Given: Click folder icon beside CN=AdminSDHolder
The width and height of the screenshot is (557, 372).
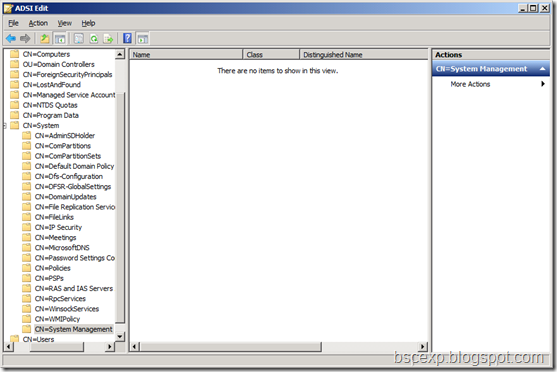Looking at the screenshot, I should point(26,135).
